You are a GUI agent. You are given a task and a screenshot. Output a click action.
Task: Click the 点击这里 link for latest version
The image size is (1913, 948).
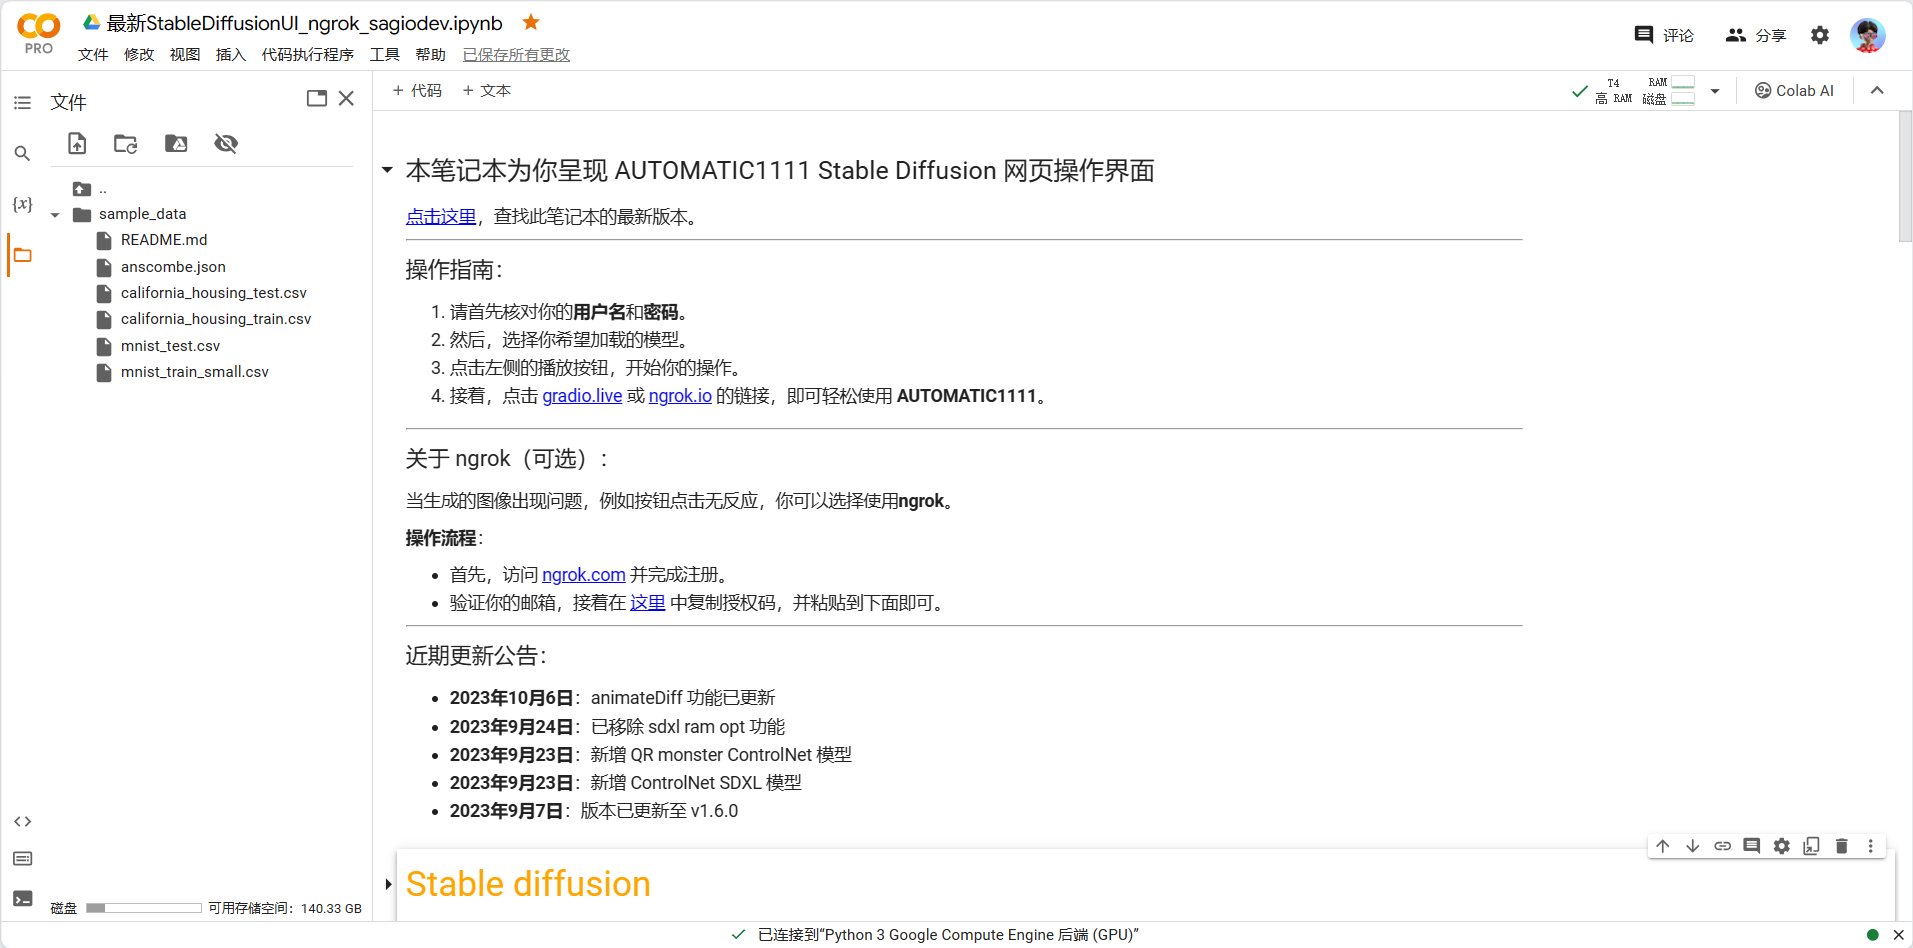[440, 216]
